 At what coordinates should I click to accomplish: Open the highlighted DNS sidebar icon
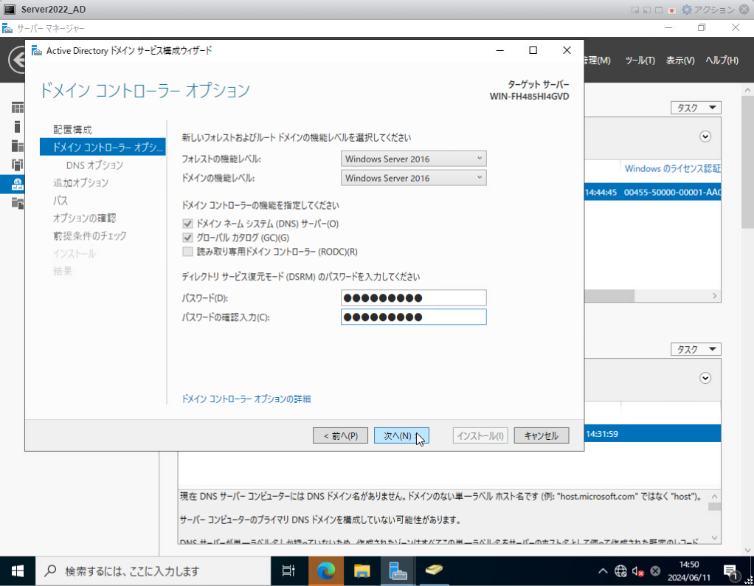point(17,184)
